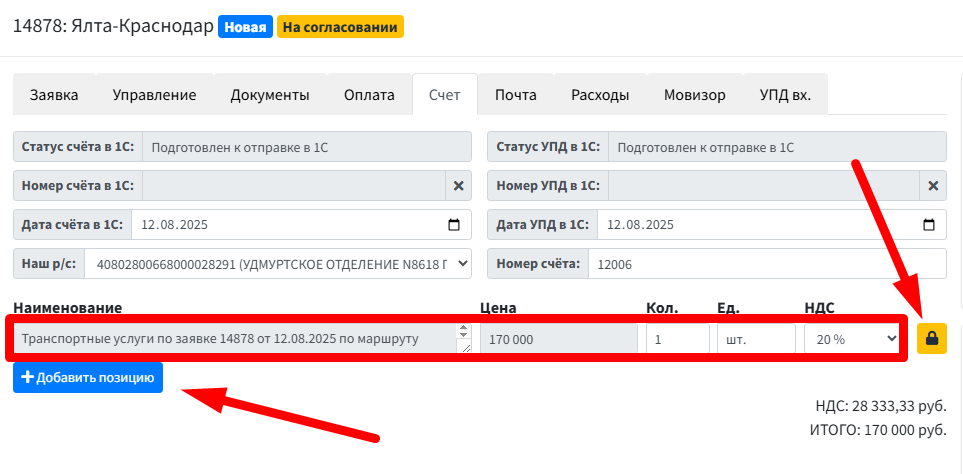Expand the Наш р/с account dropdown
The height and width of the screenshot is (474, 963).
tap(278, 264)
